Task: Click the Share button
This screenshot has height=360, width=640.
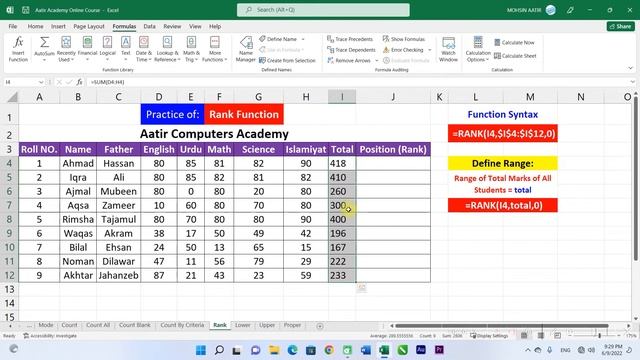Action: click(x=620, y=26)
